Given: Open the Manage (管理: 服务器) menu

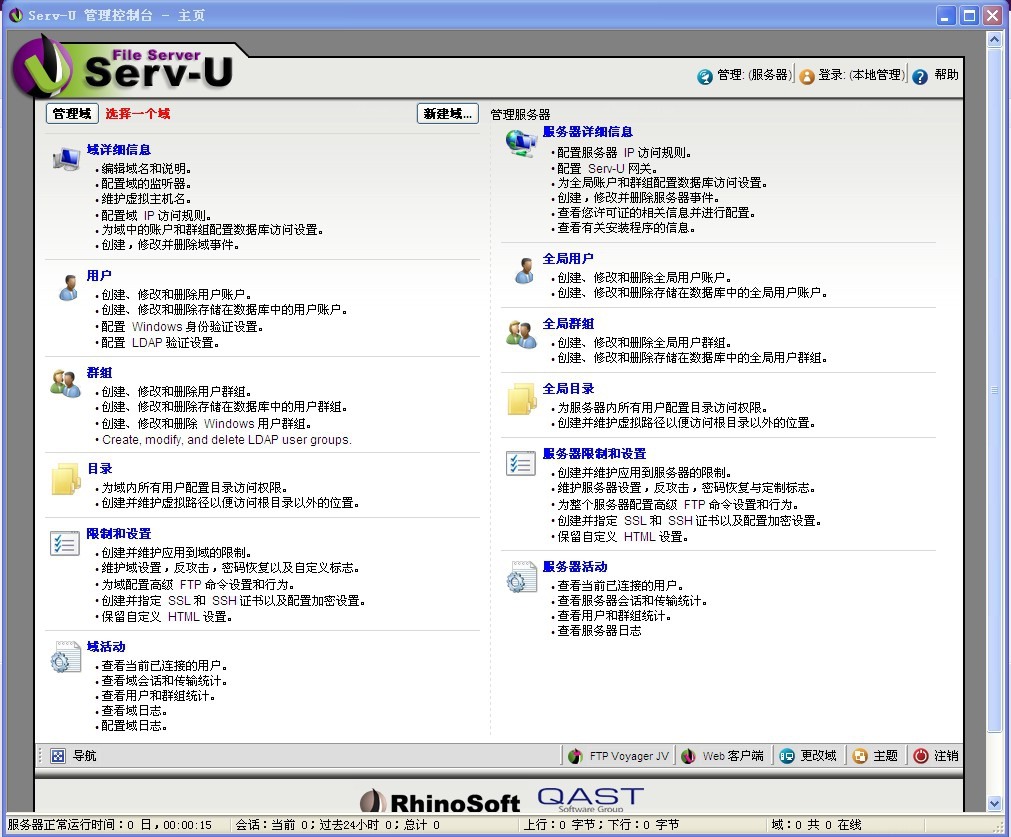Looking at the screenshot, I should click(744, 75).
